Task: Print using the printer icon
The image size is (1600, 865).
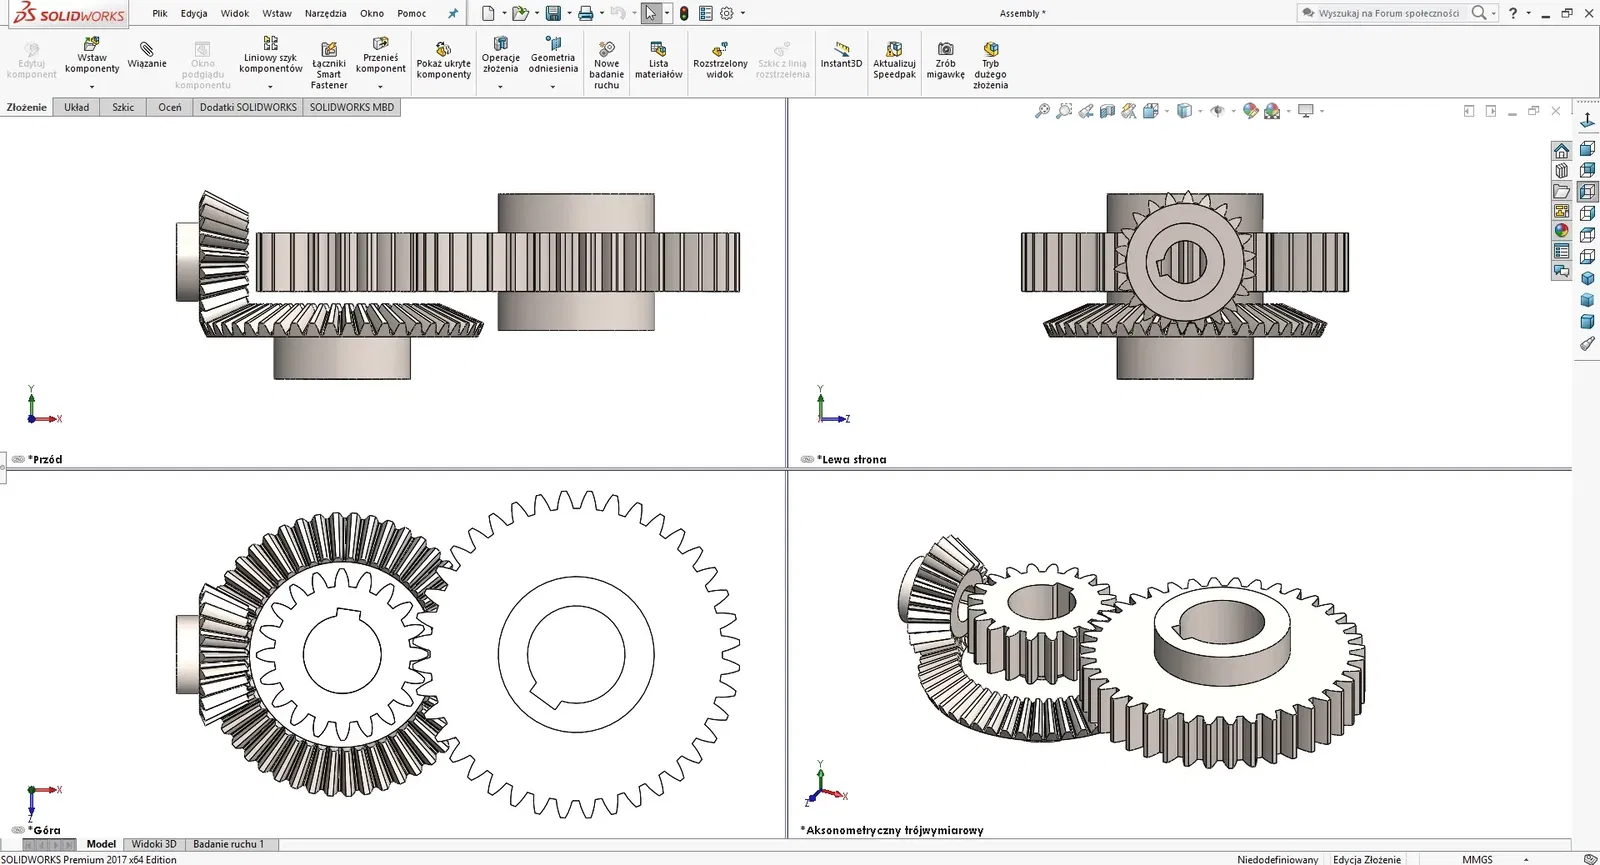Action: pos(586,13)
